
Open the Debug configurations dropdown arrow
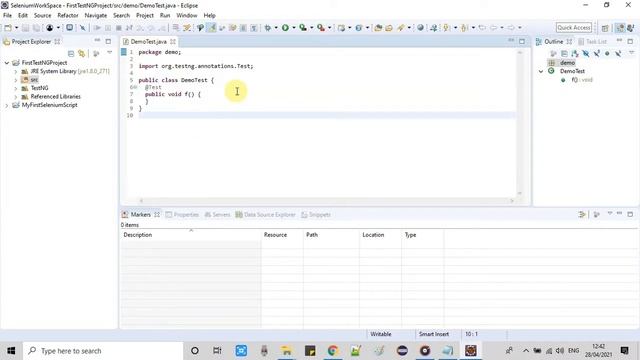[276, 28]
